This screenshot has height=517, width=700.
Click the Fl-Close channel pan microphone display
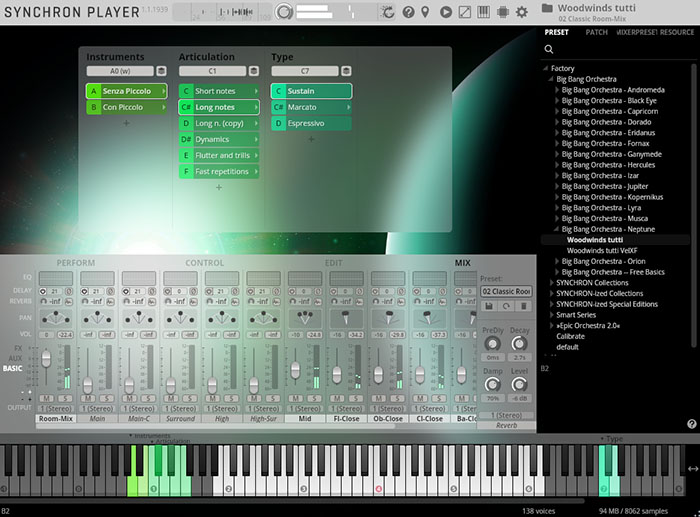346,318
